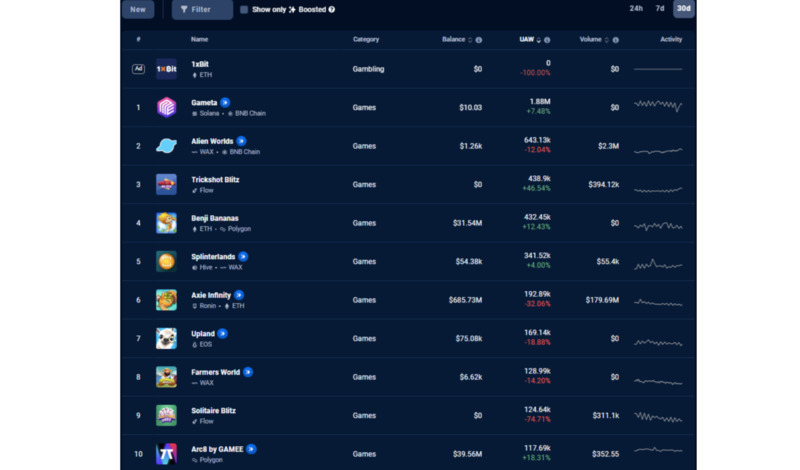Open the Axie Infinity app logo
The height and width of the screenshot is (470, 800).
pyautogui.click(x=166, y=300)
